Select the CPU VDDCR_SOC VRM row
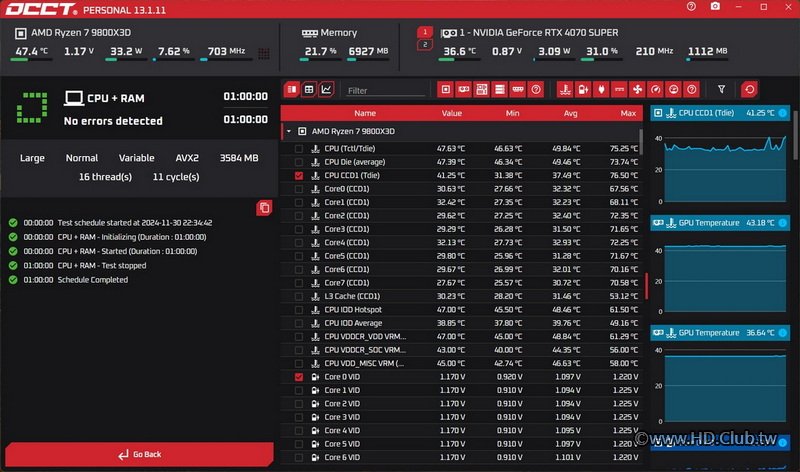This screenshot has height=472, width=800. [461, 350]
